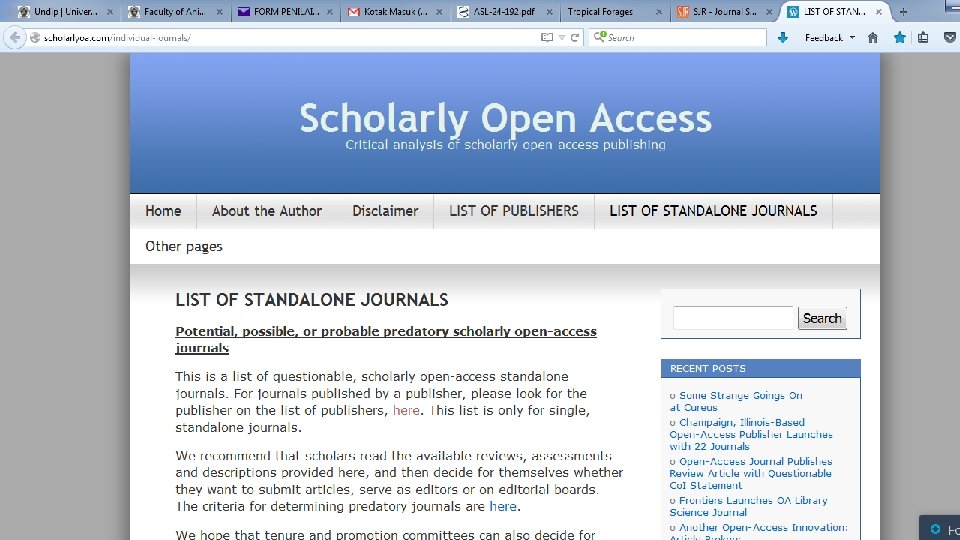Viewport: 960px width, 540px height.
Task: Click the 'Potential, possible, or probable predatory' subheading
Action: point(386,340)
